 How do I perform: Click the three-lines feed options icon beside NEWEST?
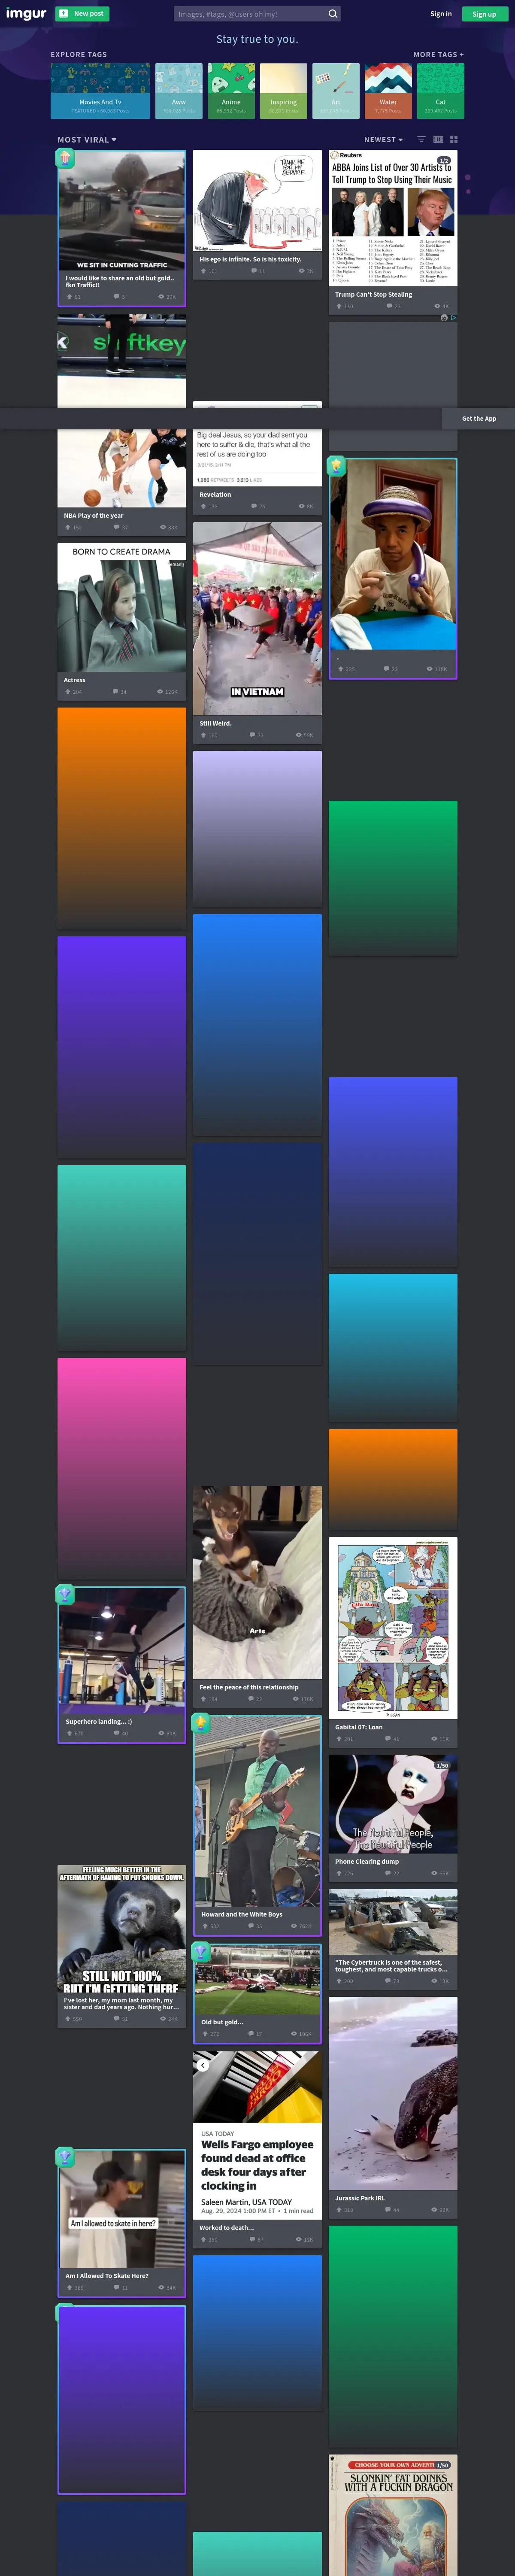(421, 139)
